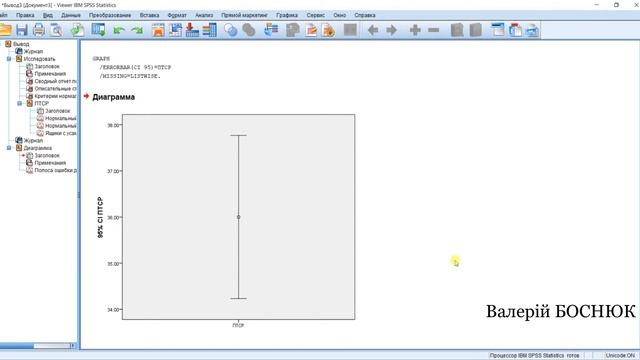The height and width of the screenshot is (360, 640).
Task: Expand outline with the plus icon
Action: (x=415, y=30)
